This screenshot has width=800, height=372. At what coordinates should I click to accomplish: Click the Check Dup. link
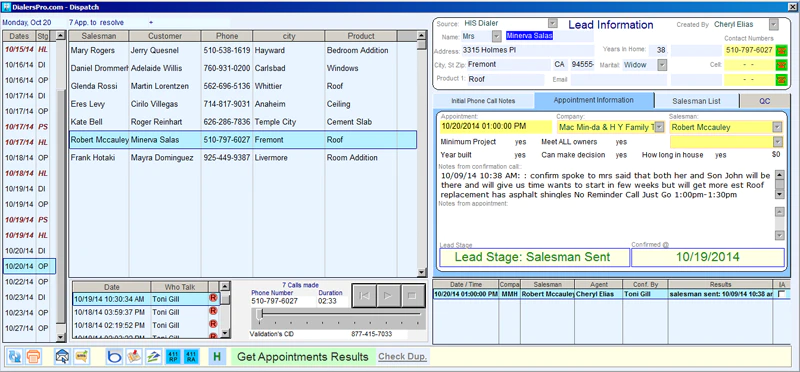[x=403, y=357]
